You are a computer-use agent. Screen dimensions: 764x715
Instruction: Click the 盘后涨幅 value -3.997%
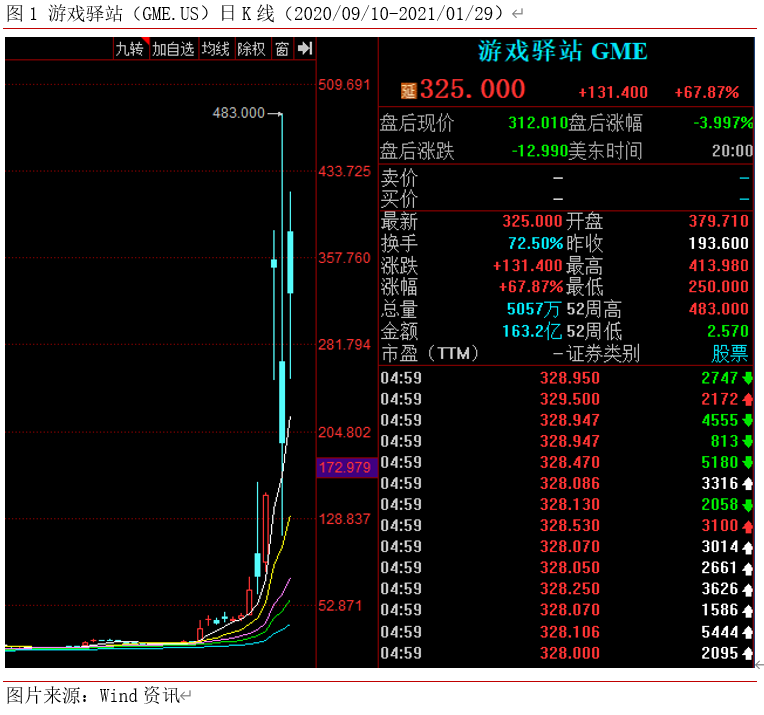[724, 123]
